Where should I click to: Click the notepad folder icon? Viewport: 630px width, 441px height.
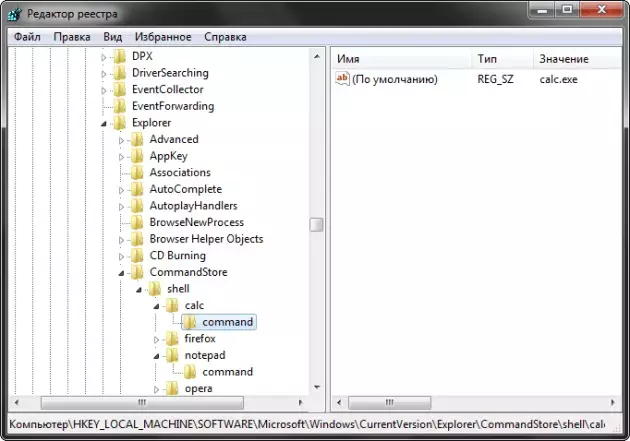coord(172,355)
